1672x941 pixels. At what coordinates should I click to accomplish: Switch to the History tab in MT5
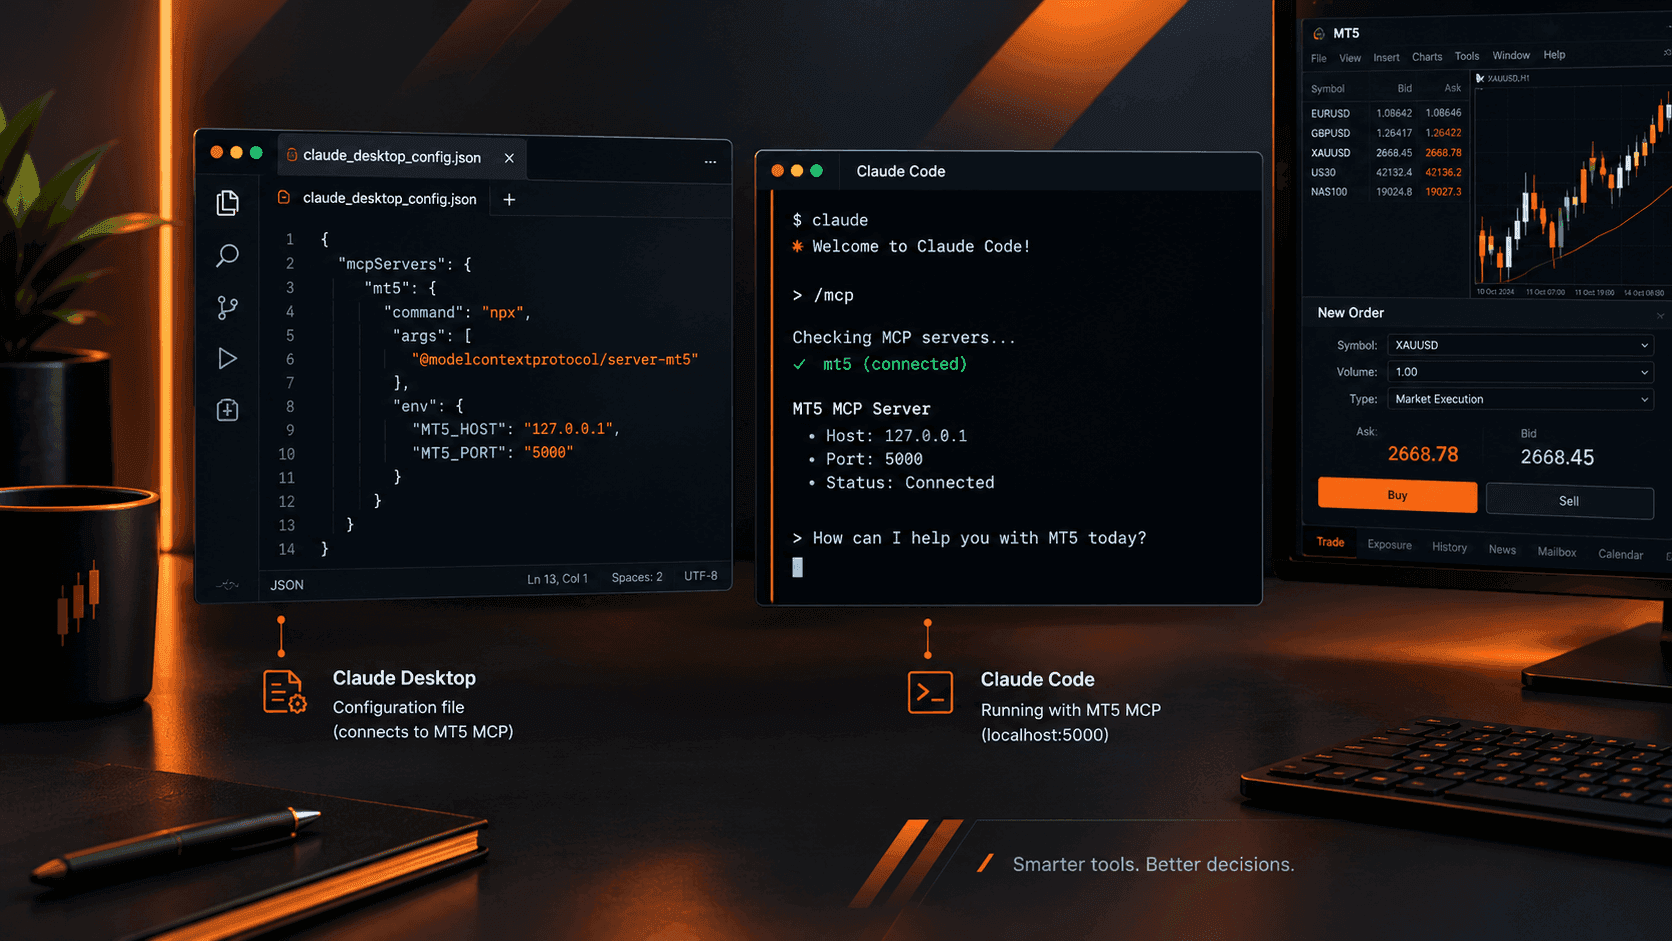[1449, 547]
